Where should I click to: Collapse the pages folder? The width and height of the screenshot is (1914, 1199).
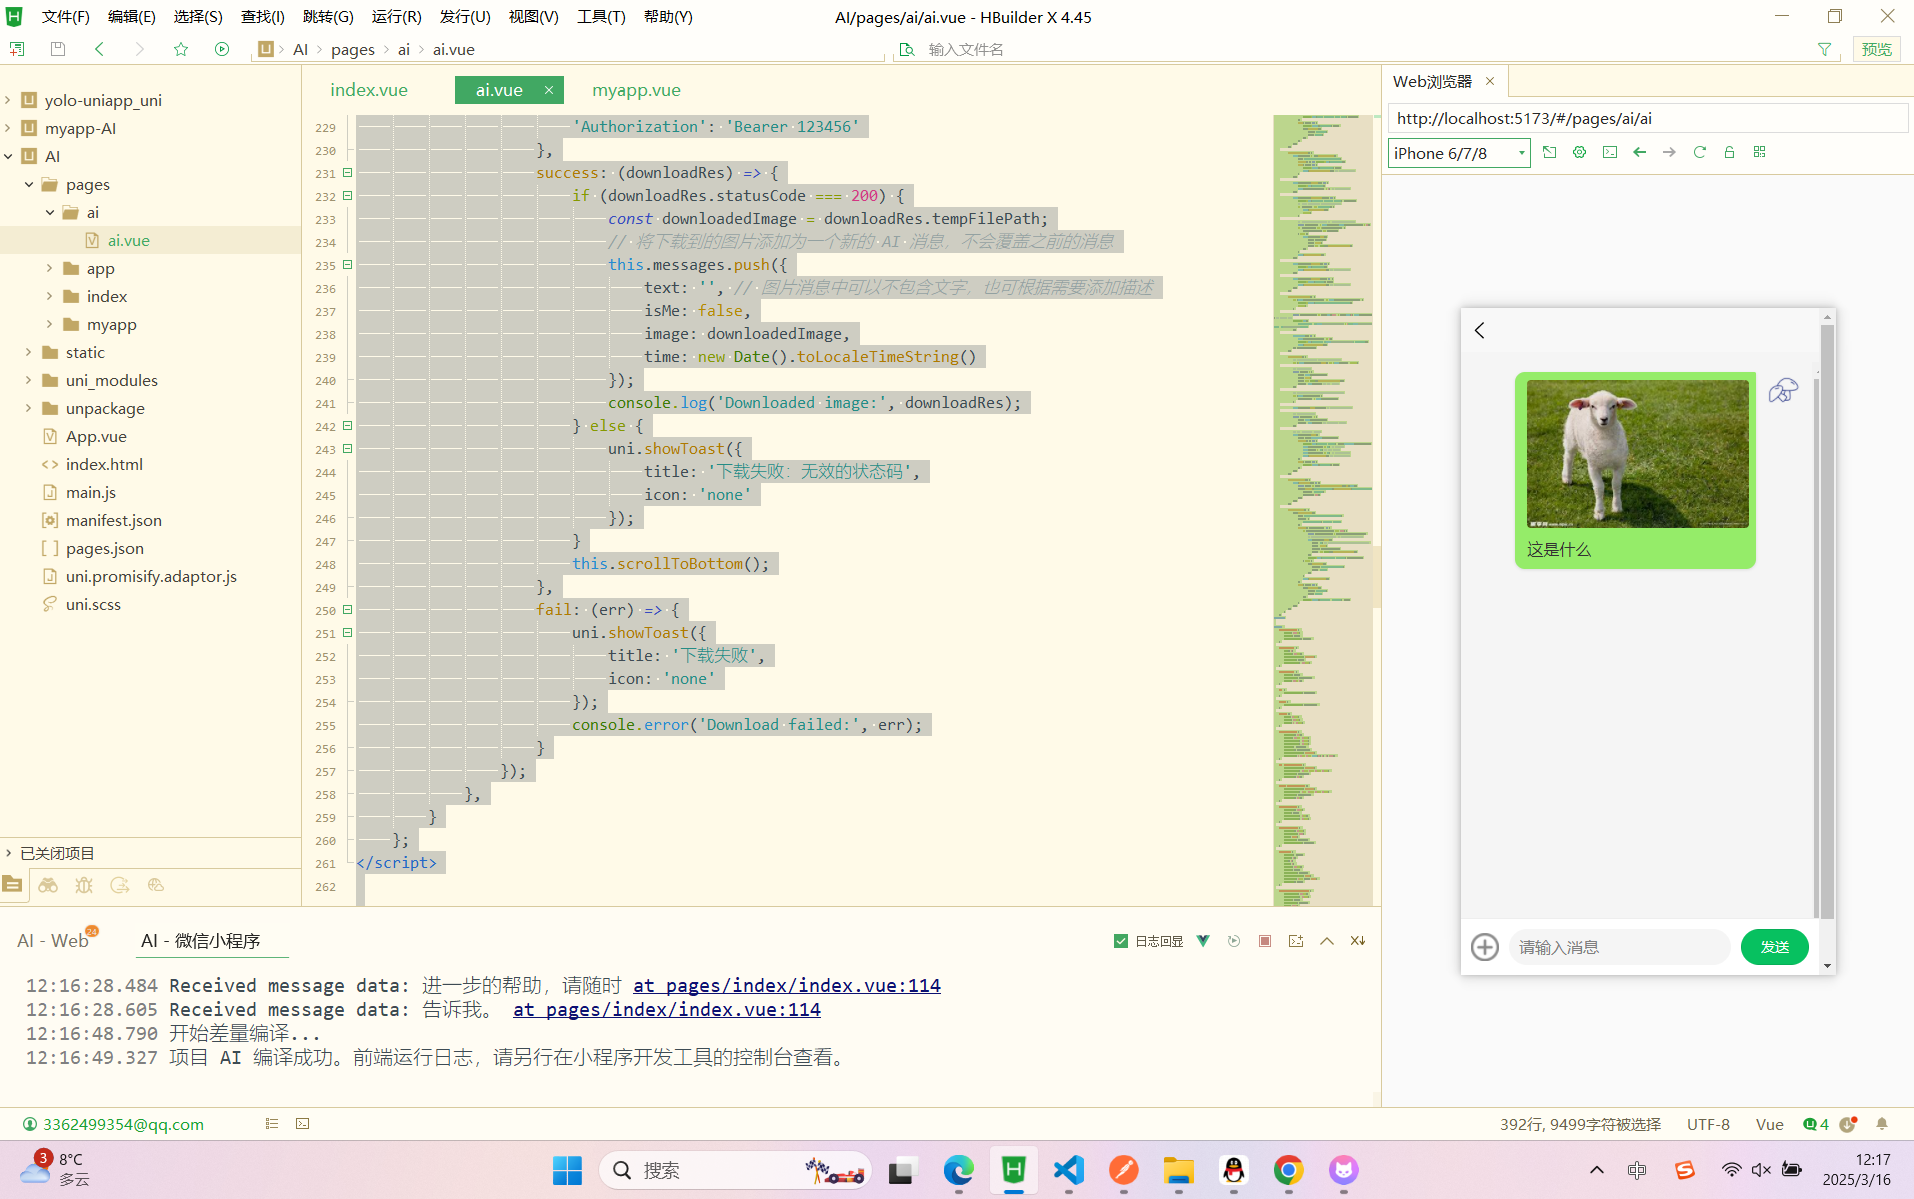click(x=29, y=184)
